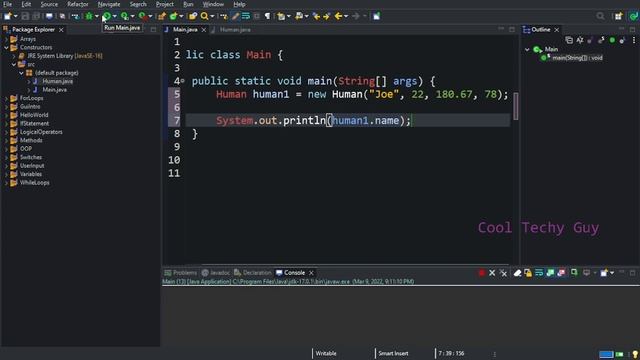Open dropdown arrow next to Run button
The height and width of the screenshot is (360, 640).
tap(115, 16)
